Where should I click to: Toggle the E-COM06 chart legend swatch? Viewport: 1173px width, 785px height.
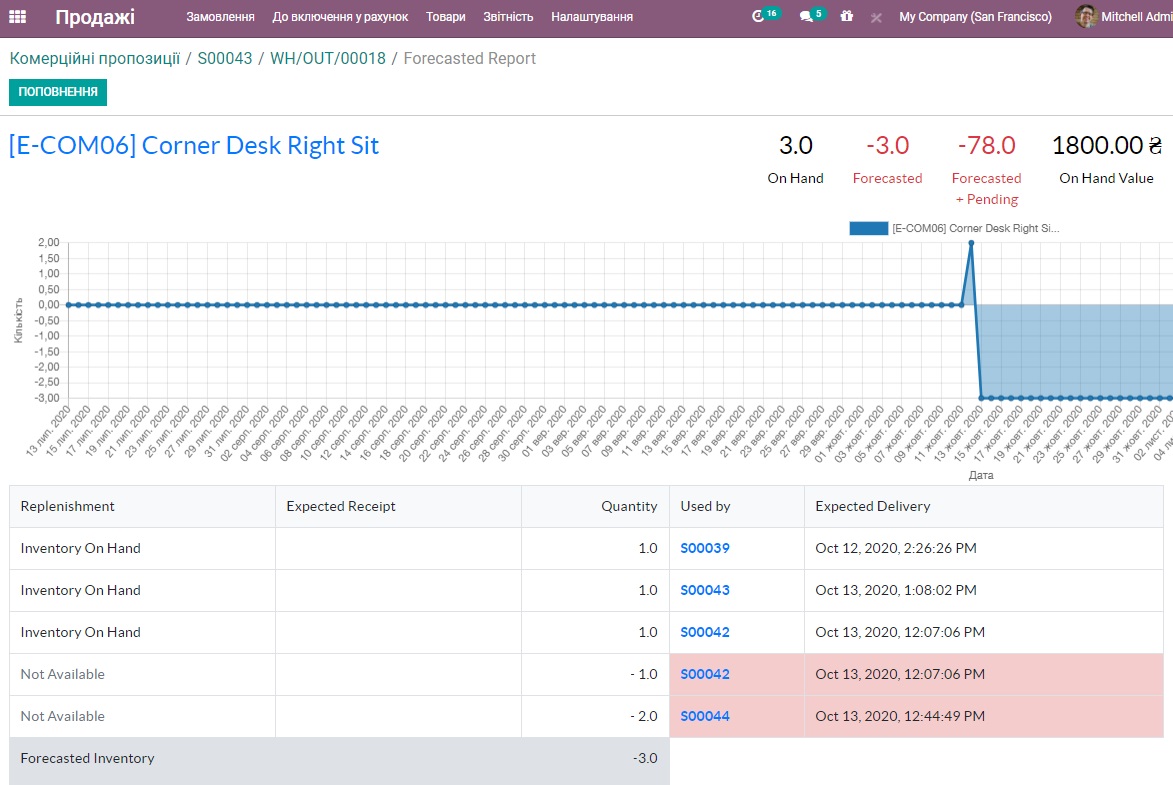[x=868, y=228]
